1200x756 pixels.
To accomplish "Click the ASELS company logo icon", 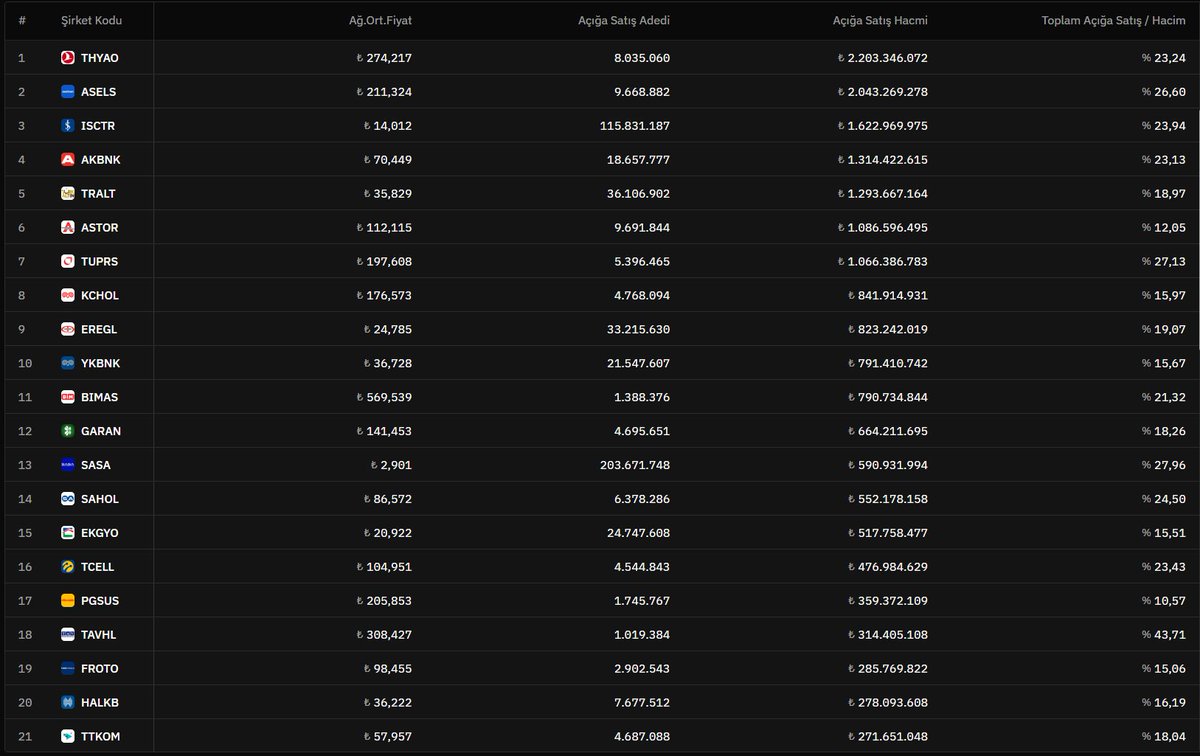I will [68, 92].
